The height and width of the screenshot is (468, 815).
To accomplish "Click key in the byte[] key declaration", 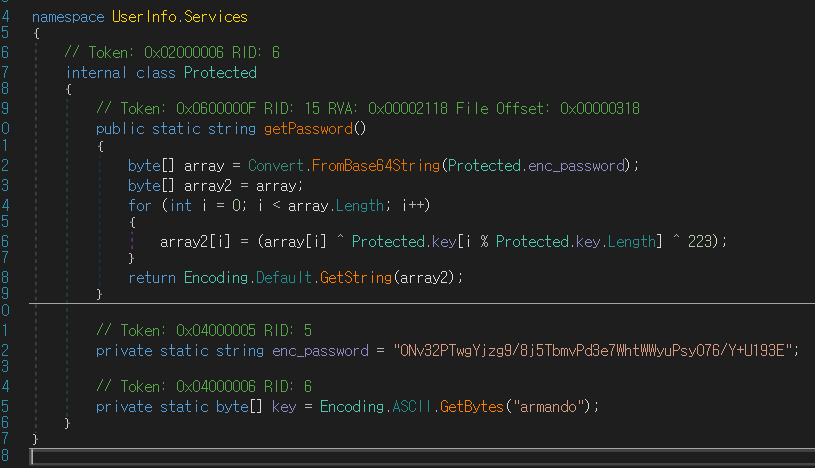I will pos(284,407).
